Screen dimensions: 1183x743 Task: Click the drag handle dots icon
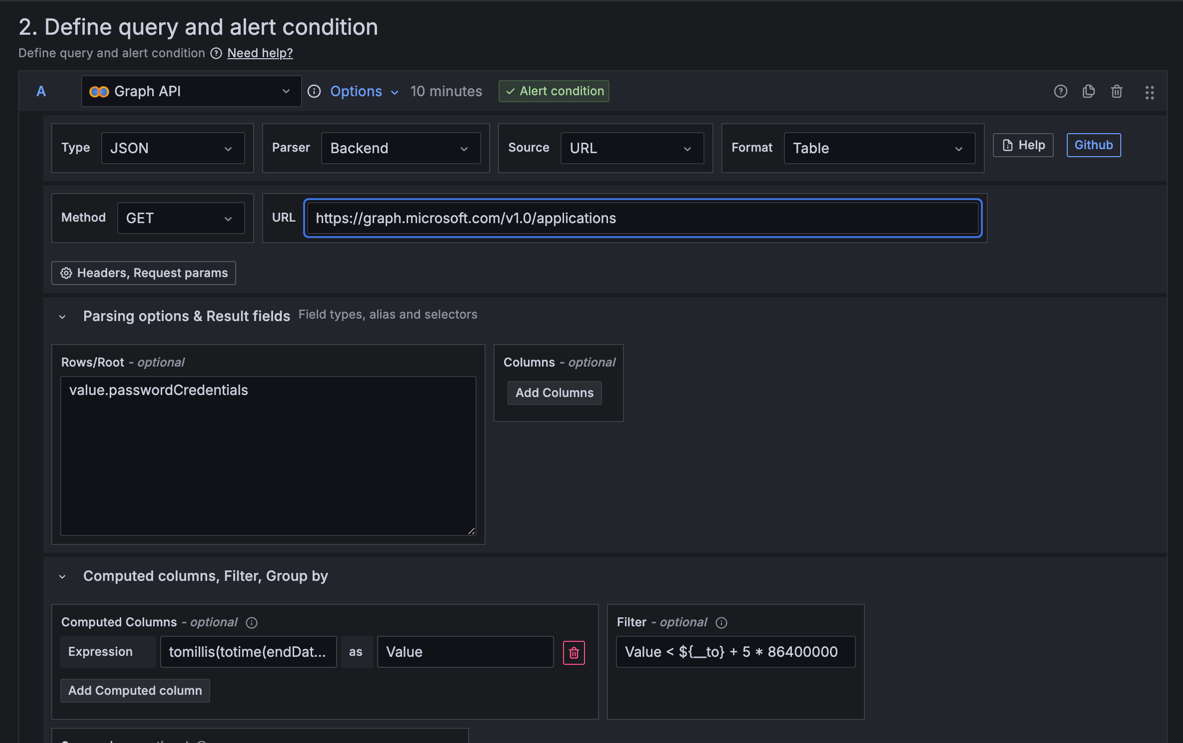[1149, 92]
